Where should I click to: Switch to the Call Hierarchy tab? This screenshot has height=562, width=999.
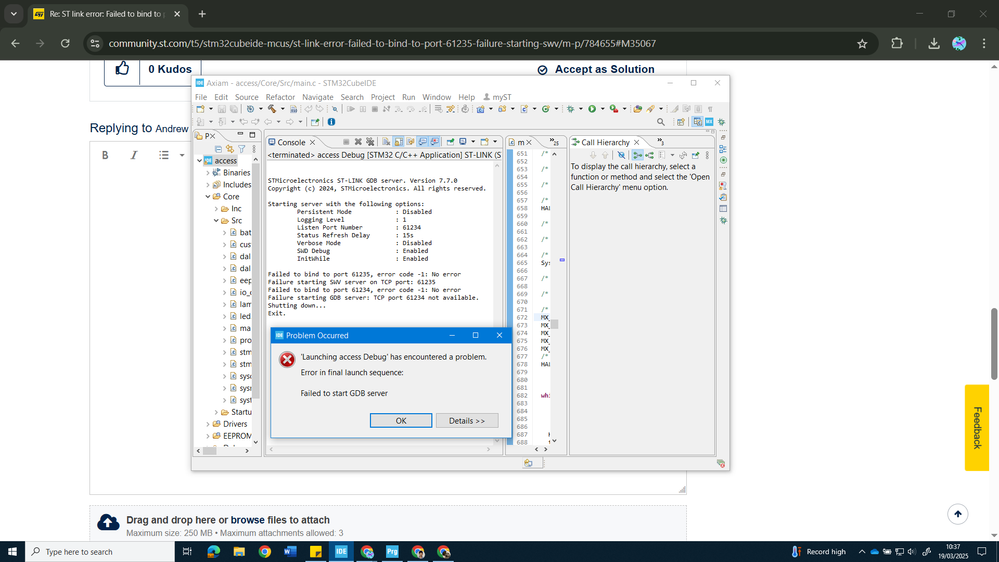click(605, 143)
